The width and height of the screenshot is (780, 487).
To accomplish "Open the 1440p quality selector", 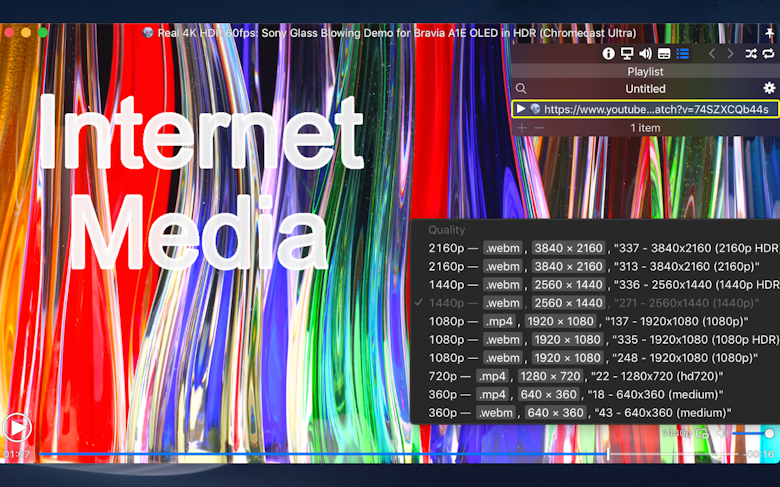I will (677, 433).
